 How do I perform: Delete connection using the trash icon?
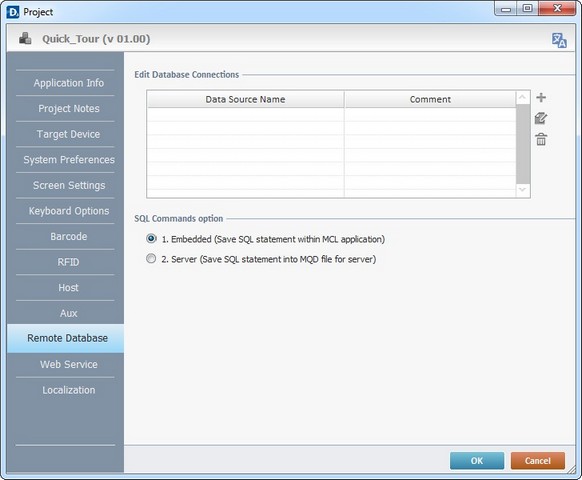[541, 140]
